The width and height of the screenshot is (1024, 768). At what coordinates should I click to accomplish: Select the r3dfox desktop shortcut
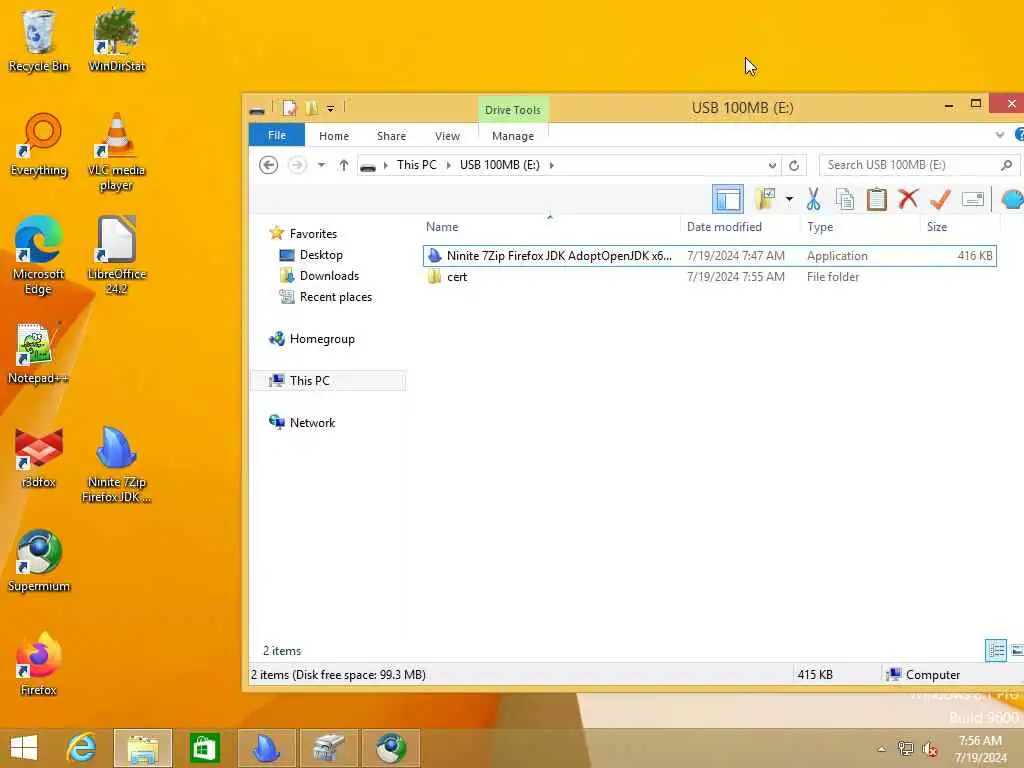(x=39, y=457)
